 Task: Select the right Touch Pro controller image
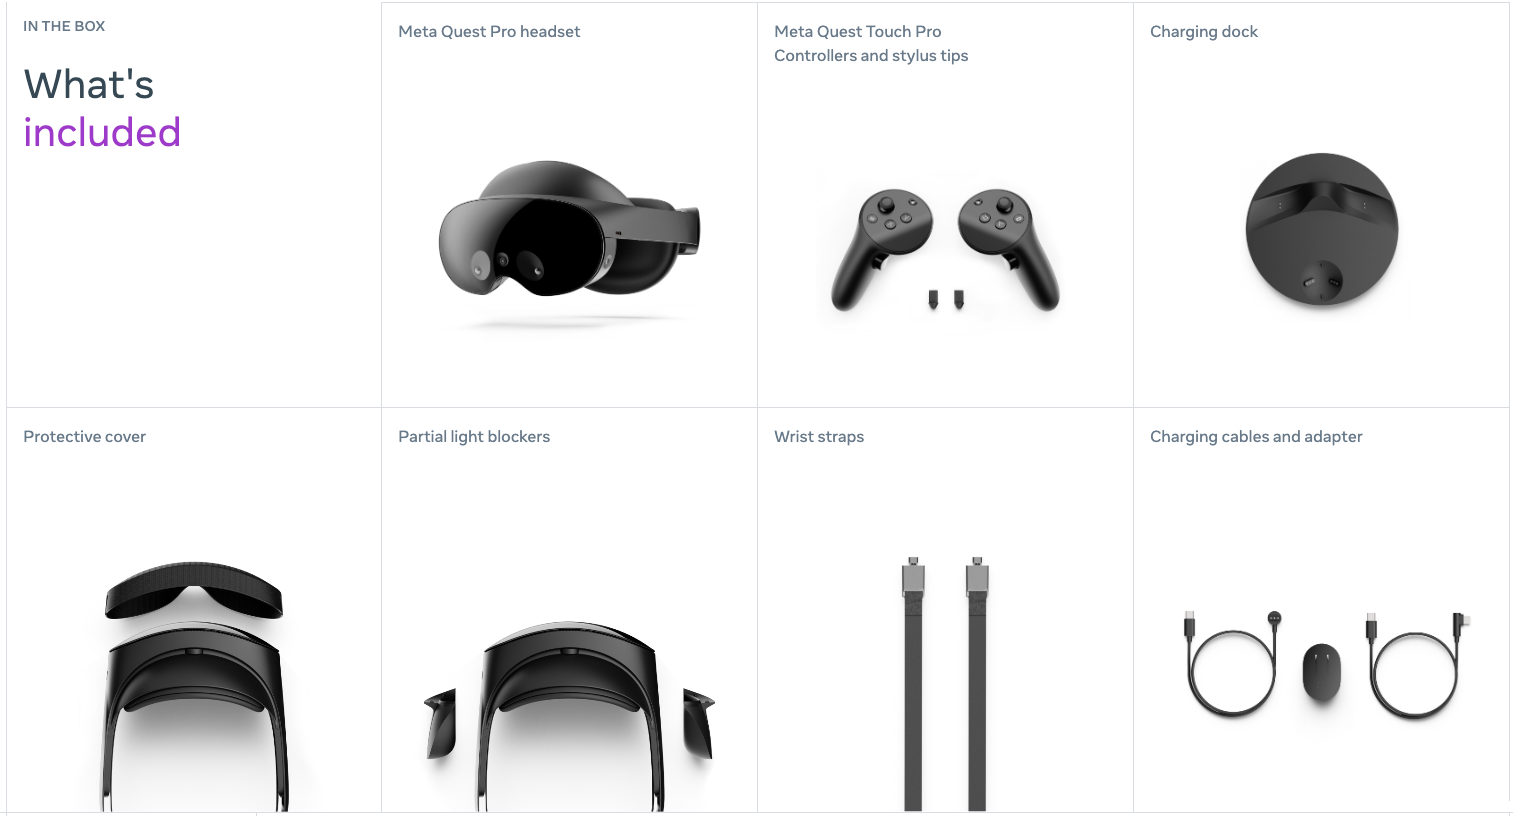(1008, 249)
